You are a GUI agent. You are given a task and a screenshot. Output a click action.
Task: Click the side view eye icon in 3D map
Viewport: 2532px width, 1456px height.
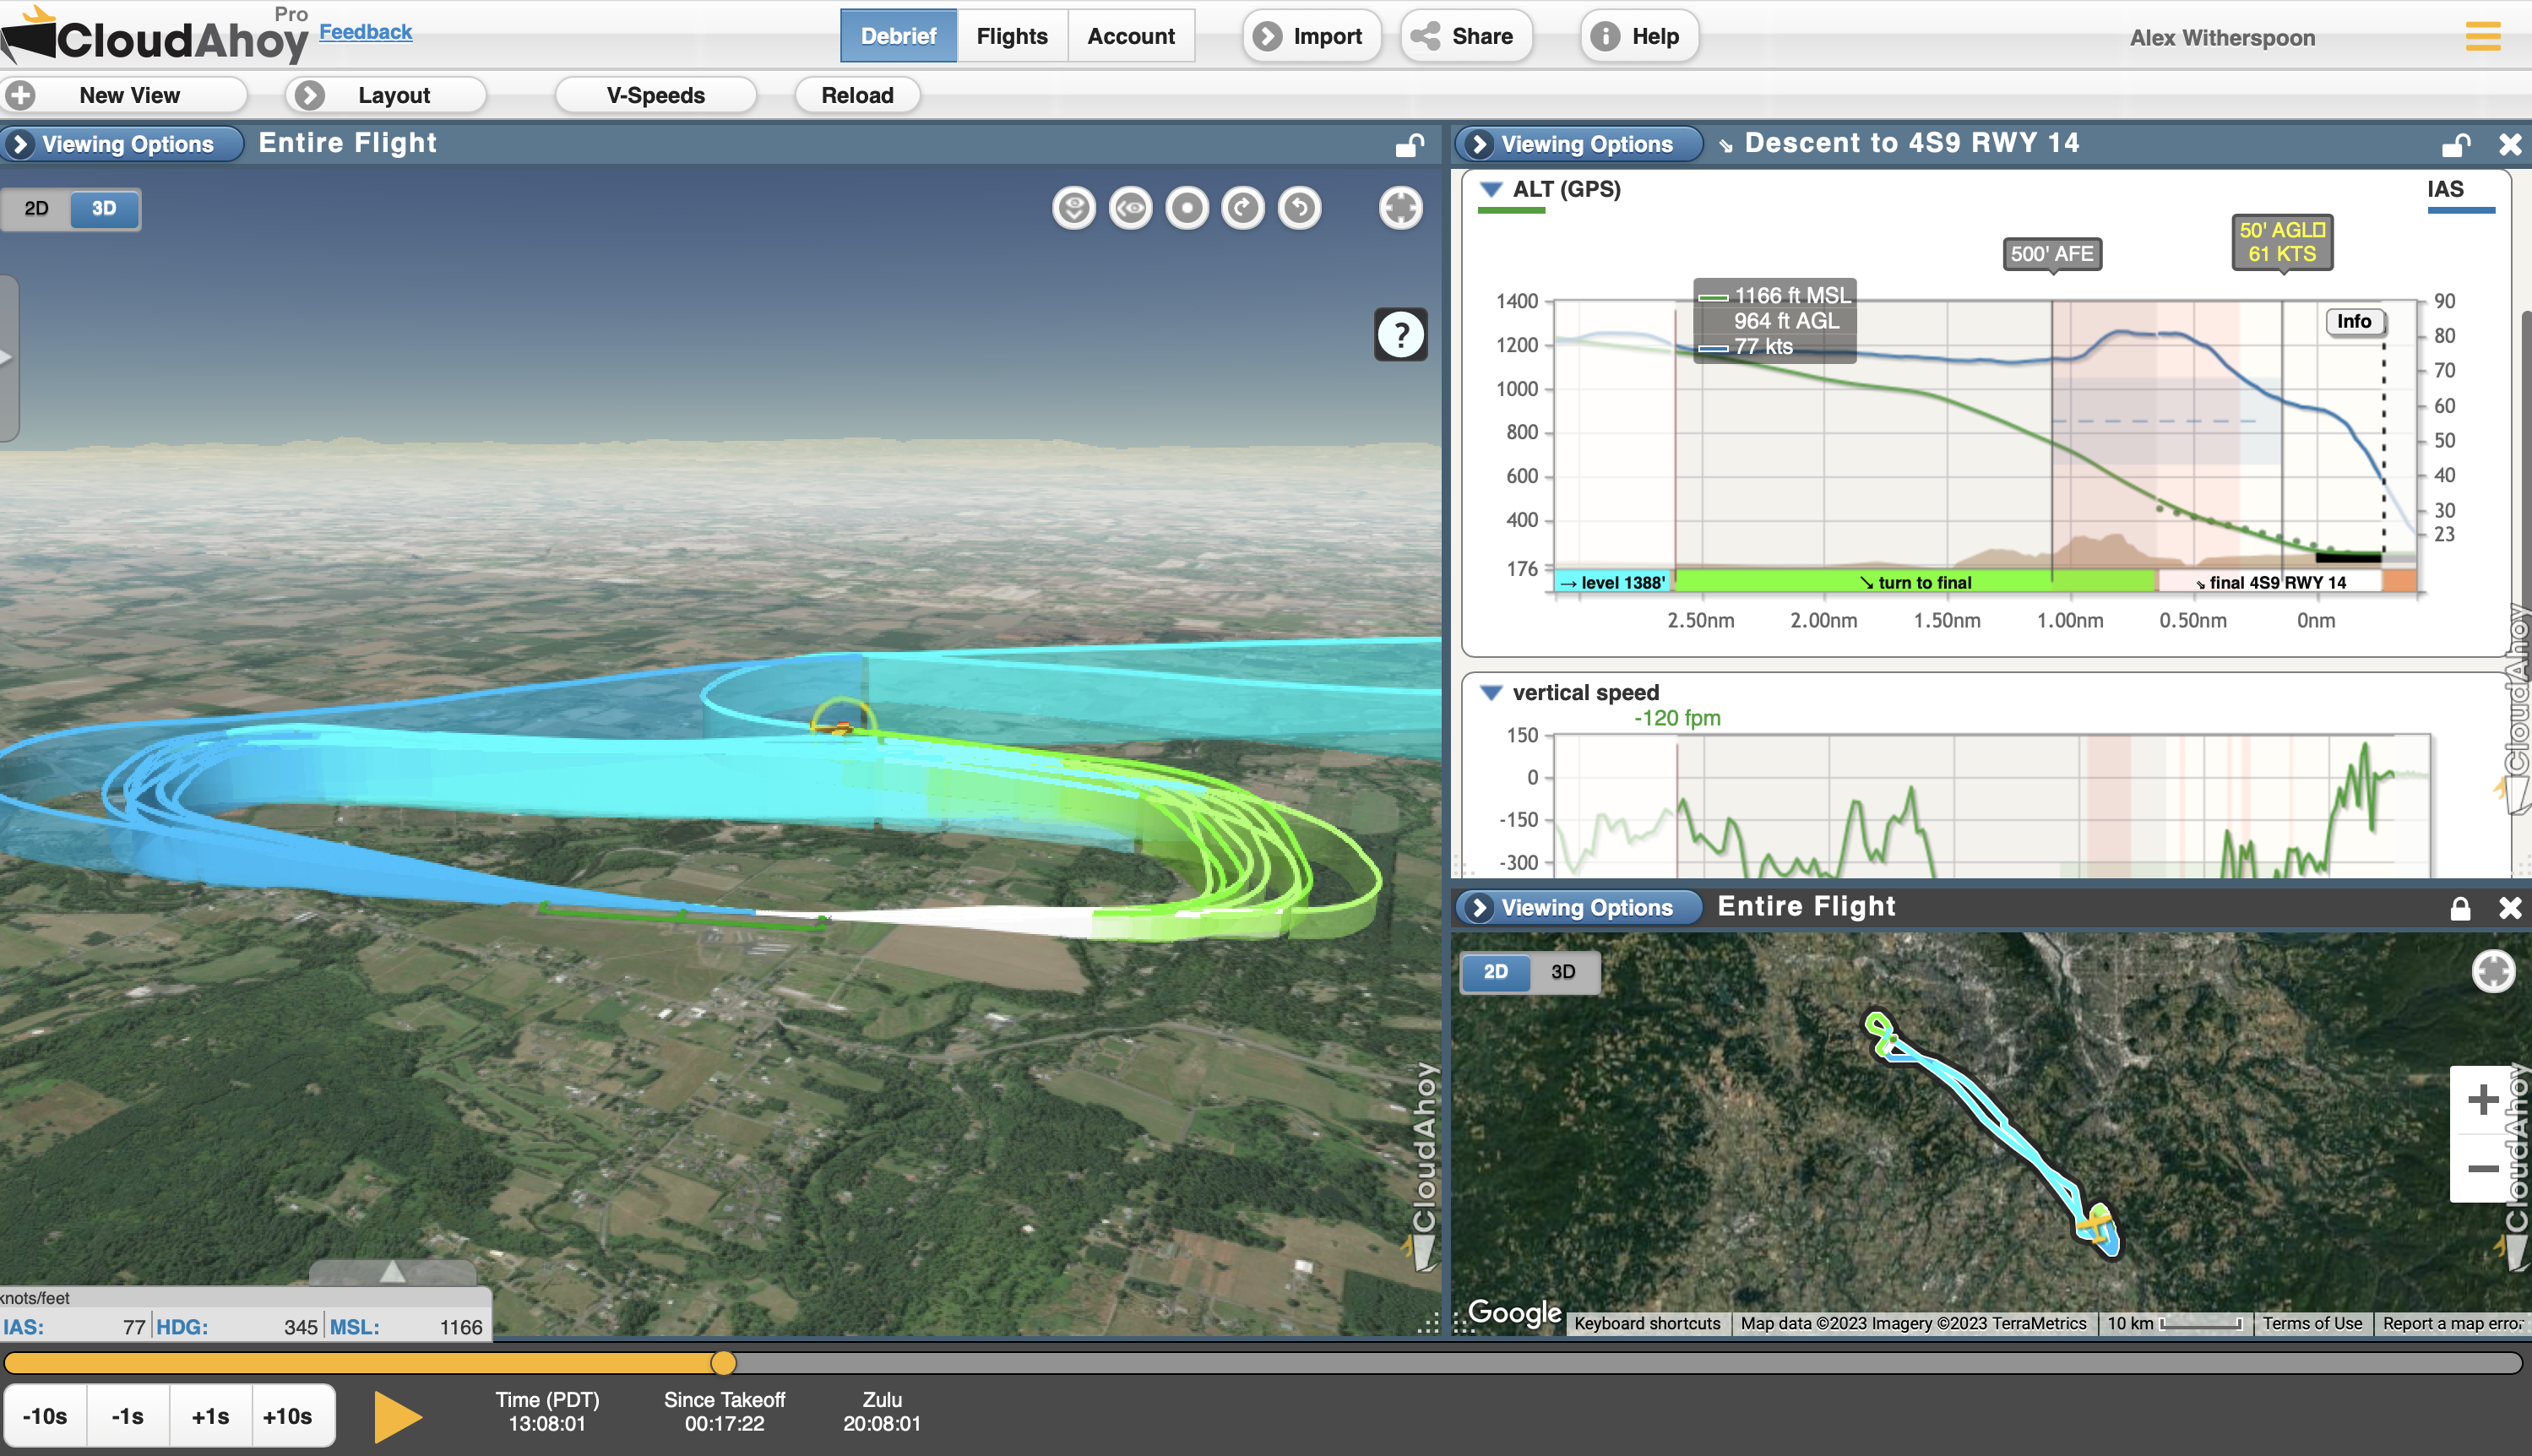point(1131,208)
